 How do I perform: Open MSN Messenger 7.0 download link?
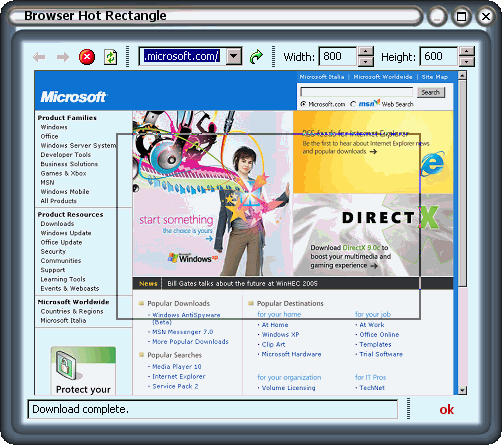click(x=183, y=332)
